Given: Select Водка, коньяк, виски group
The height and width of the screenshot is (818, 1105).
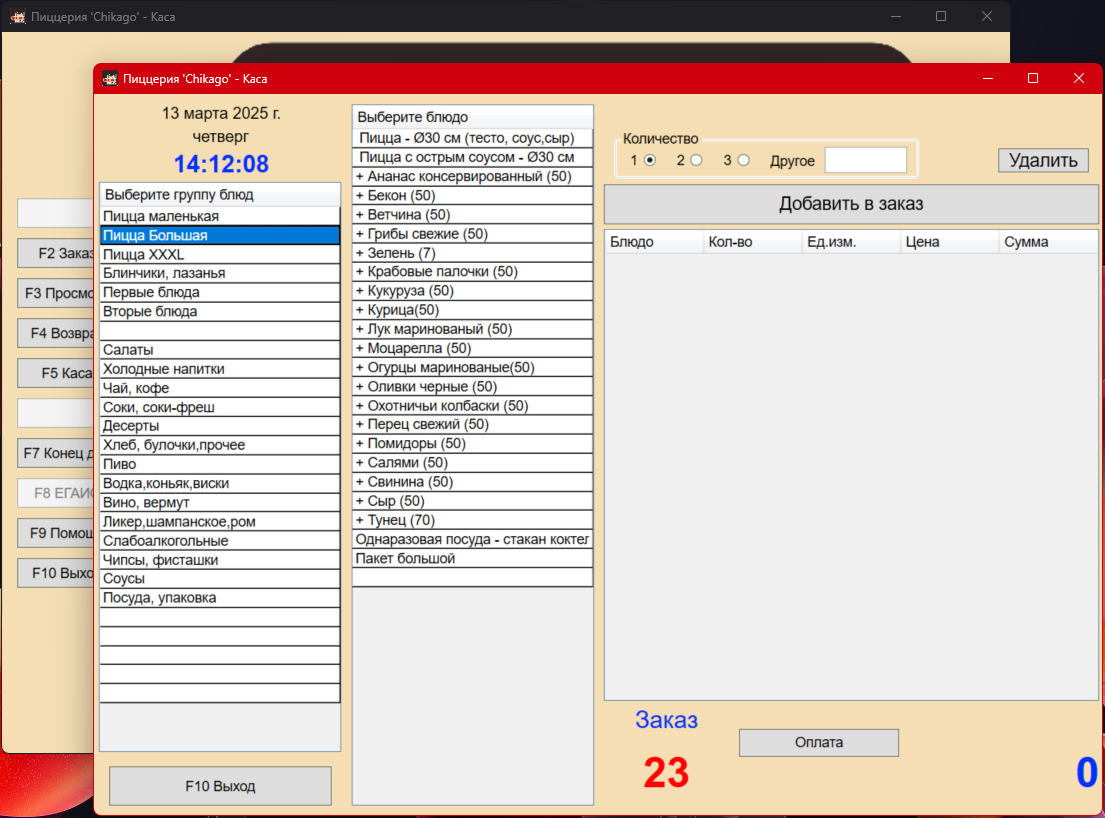Looking at the screenshot, I should 220,483.
